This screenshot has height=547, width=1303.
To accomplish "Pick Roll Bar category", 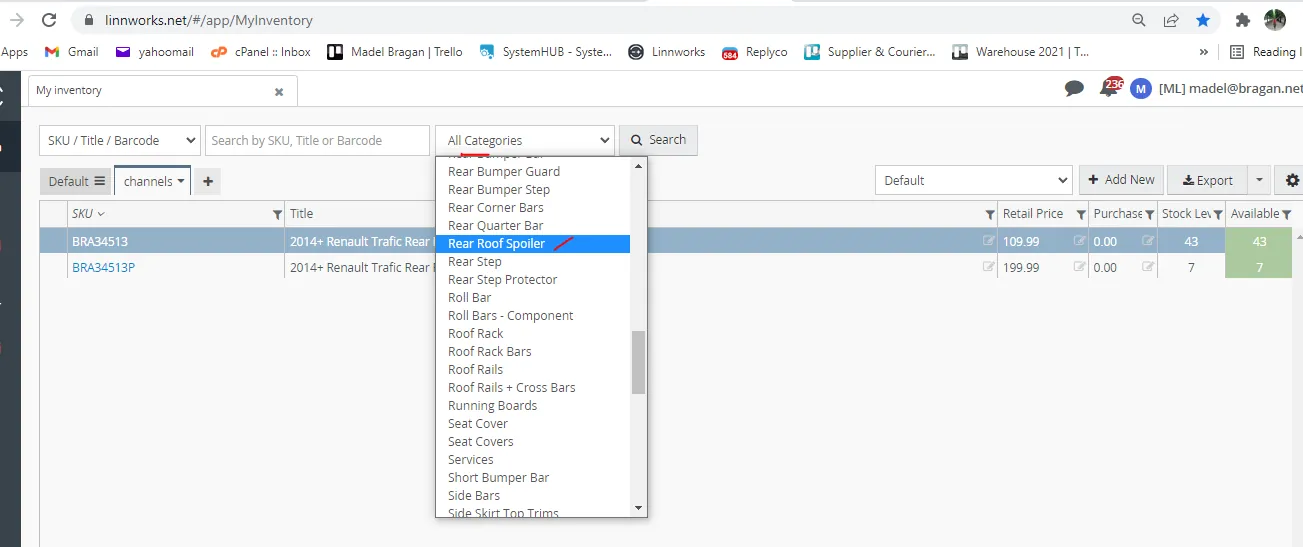I will click(x=470, y=297).
